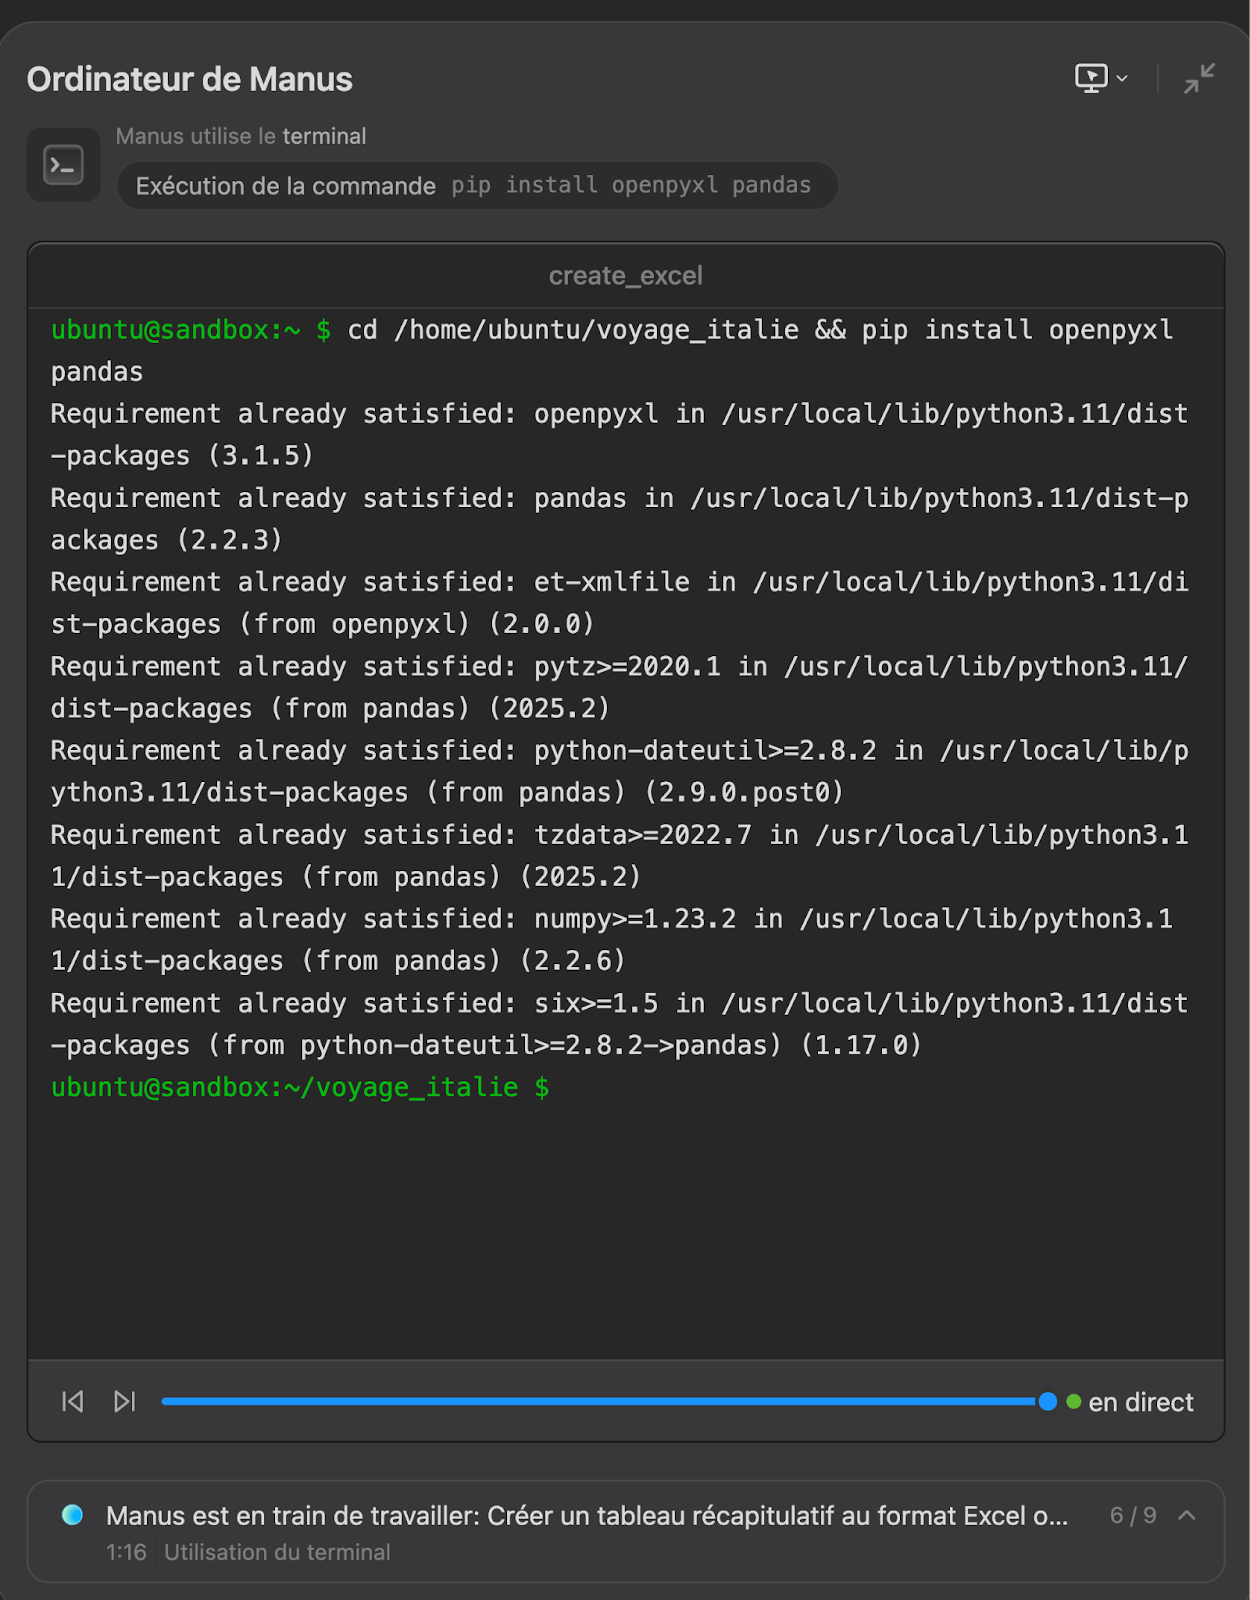
Task: Click the python-dateutil>=2.8.2 requirement line
Action: point(620,771)
